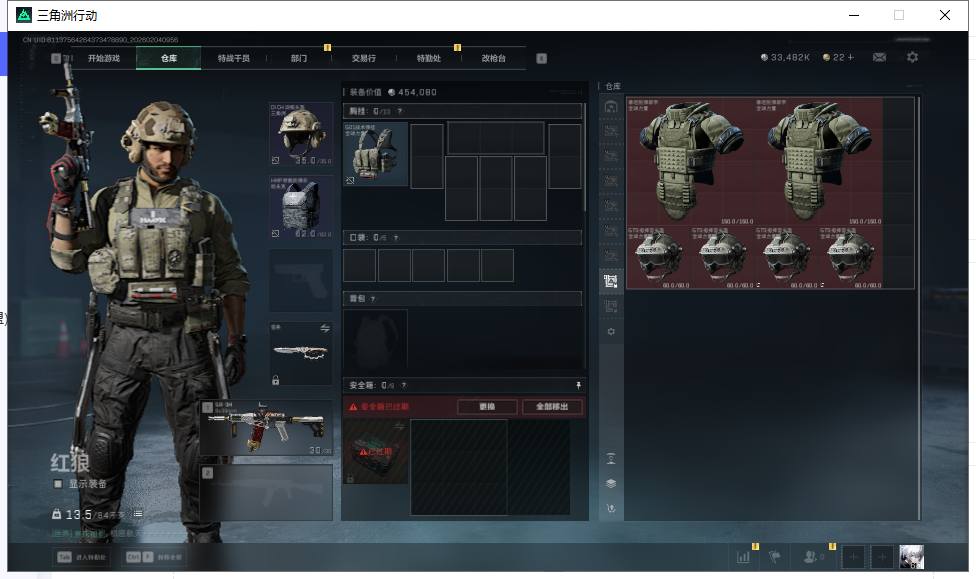Select the rightmost GT5 helmet in stash

(x=850, y=257)
